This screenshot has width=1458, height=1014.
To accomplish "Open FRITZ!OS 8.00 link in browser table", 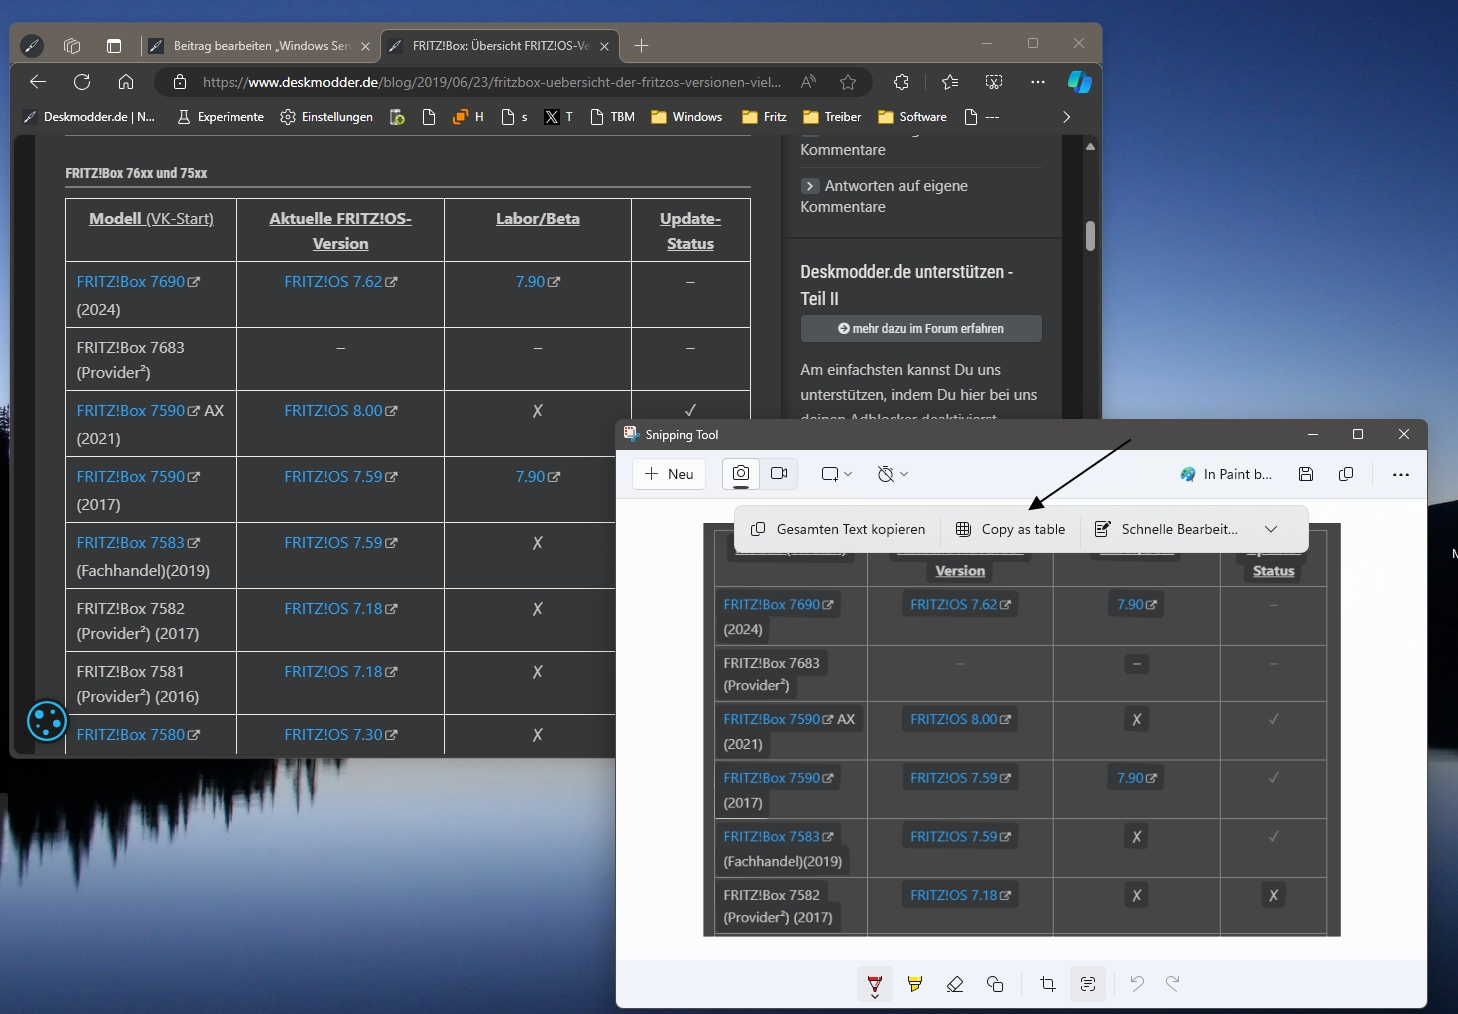I will 340,410.
